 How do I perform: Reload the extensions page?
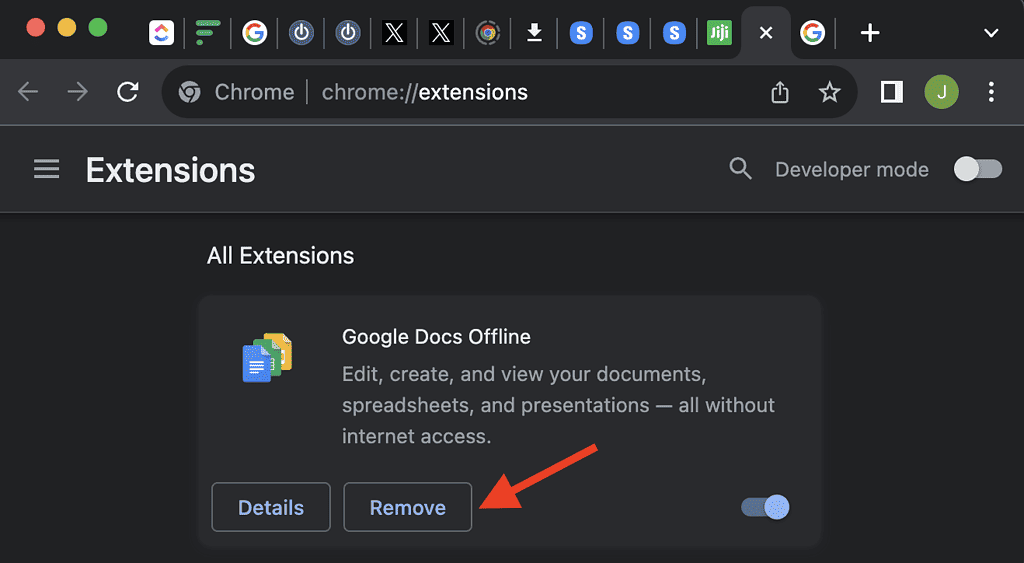[x=127, y=93]
